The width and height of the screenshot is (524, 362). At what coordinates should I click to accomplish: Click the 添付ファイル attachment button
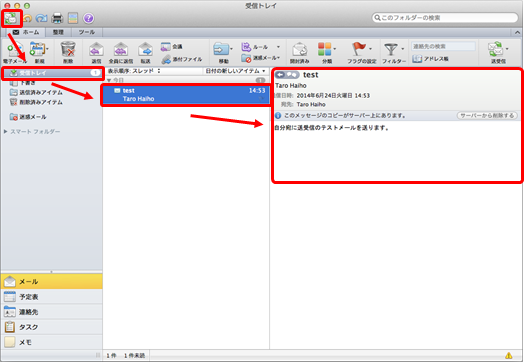click(x=182, y=59)
